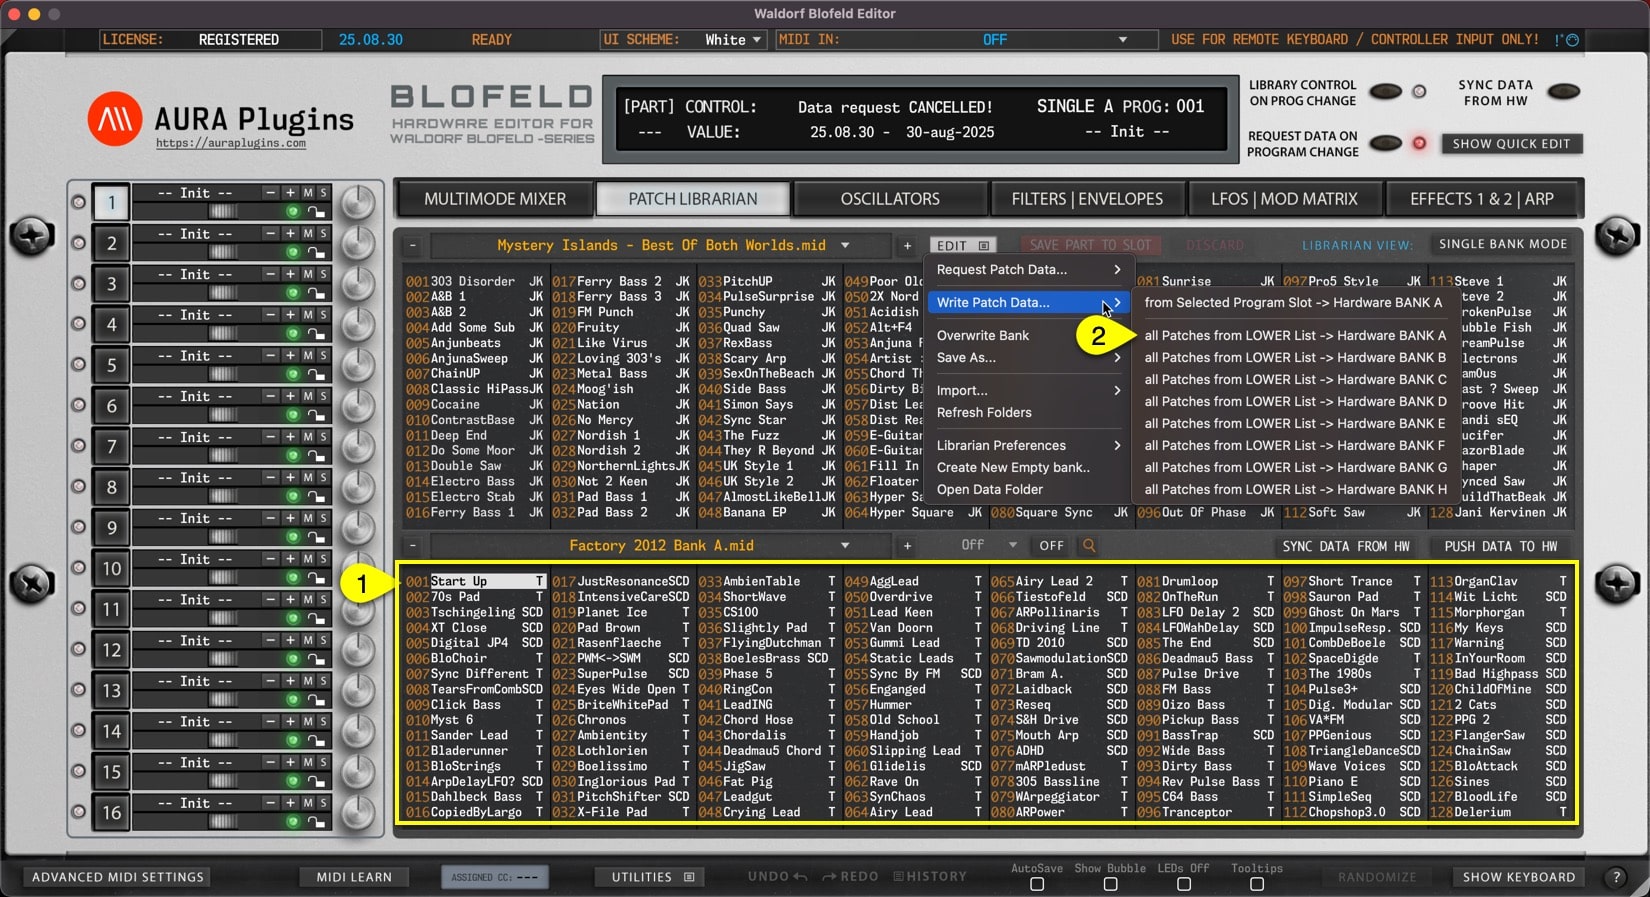1650x897 pixels.
Task: Open the UI Scheme White dropdown
Action: (733, 40)
